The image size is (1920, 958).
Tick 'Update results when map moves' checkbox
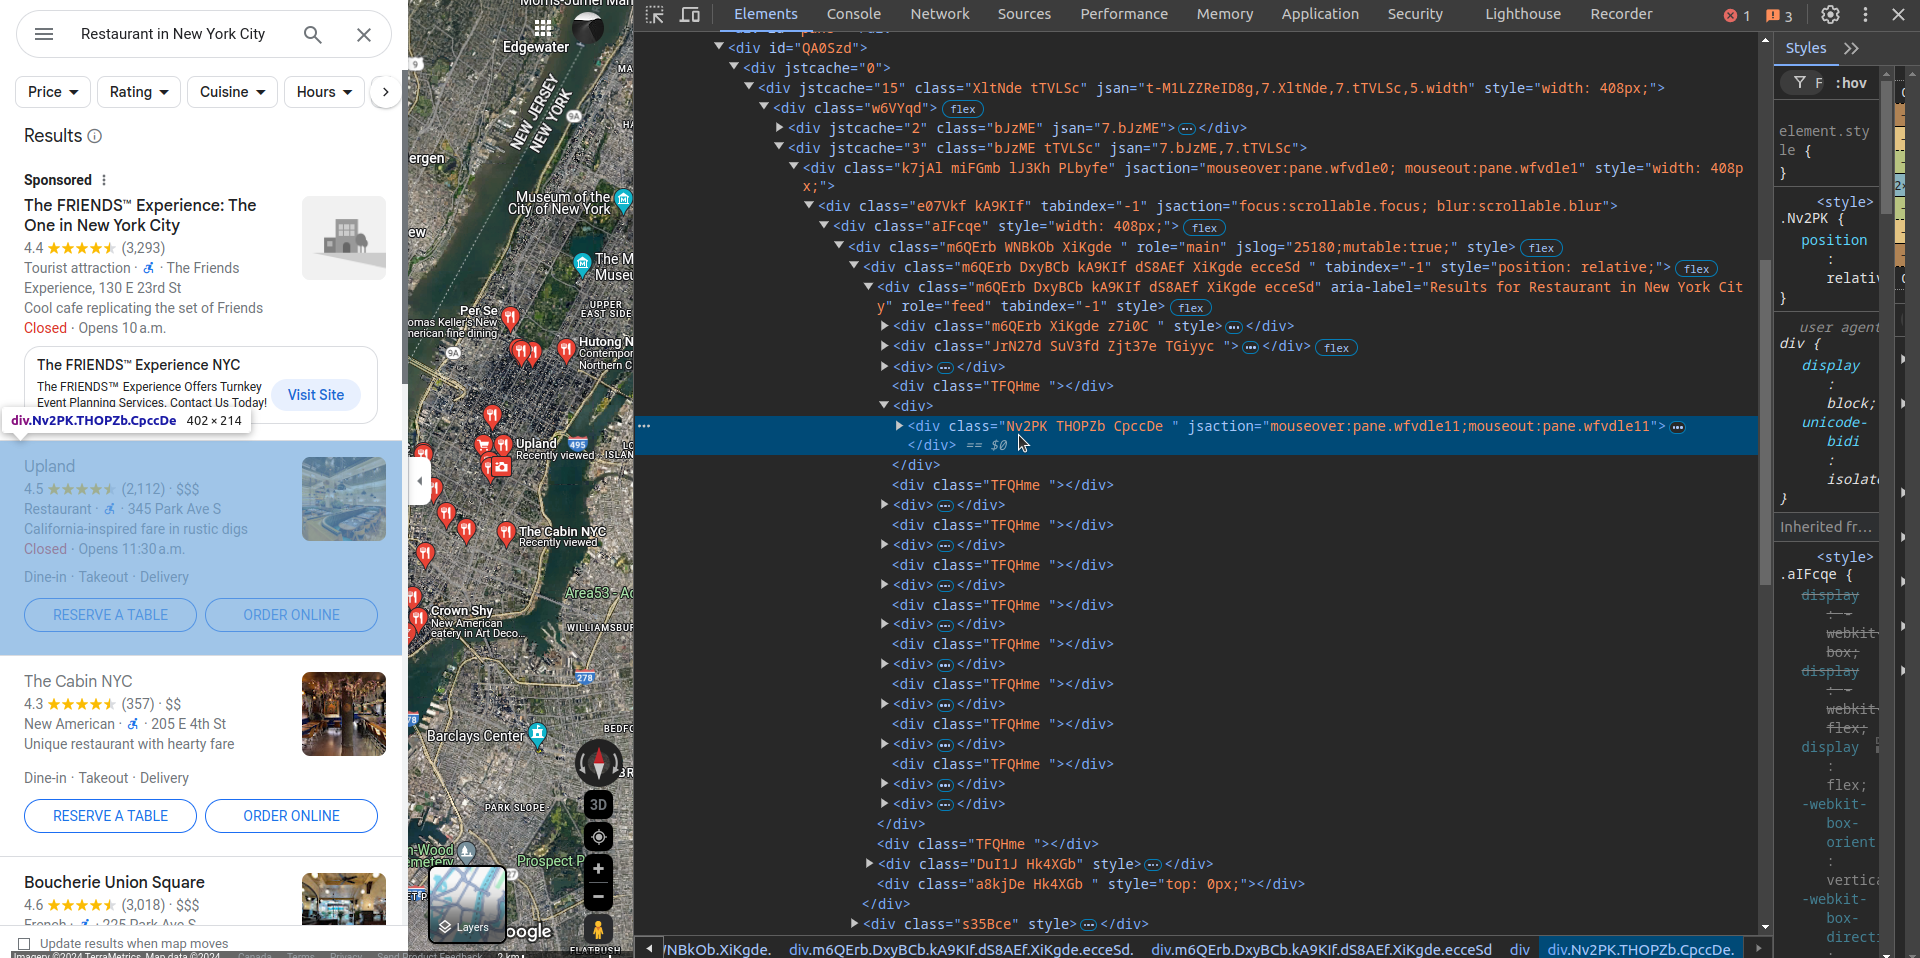click(x=24, y=944)
